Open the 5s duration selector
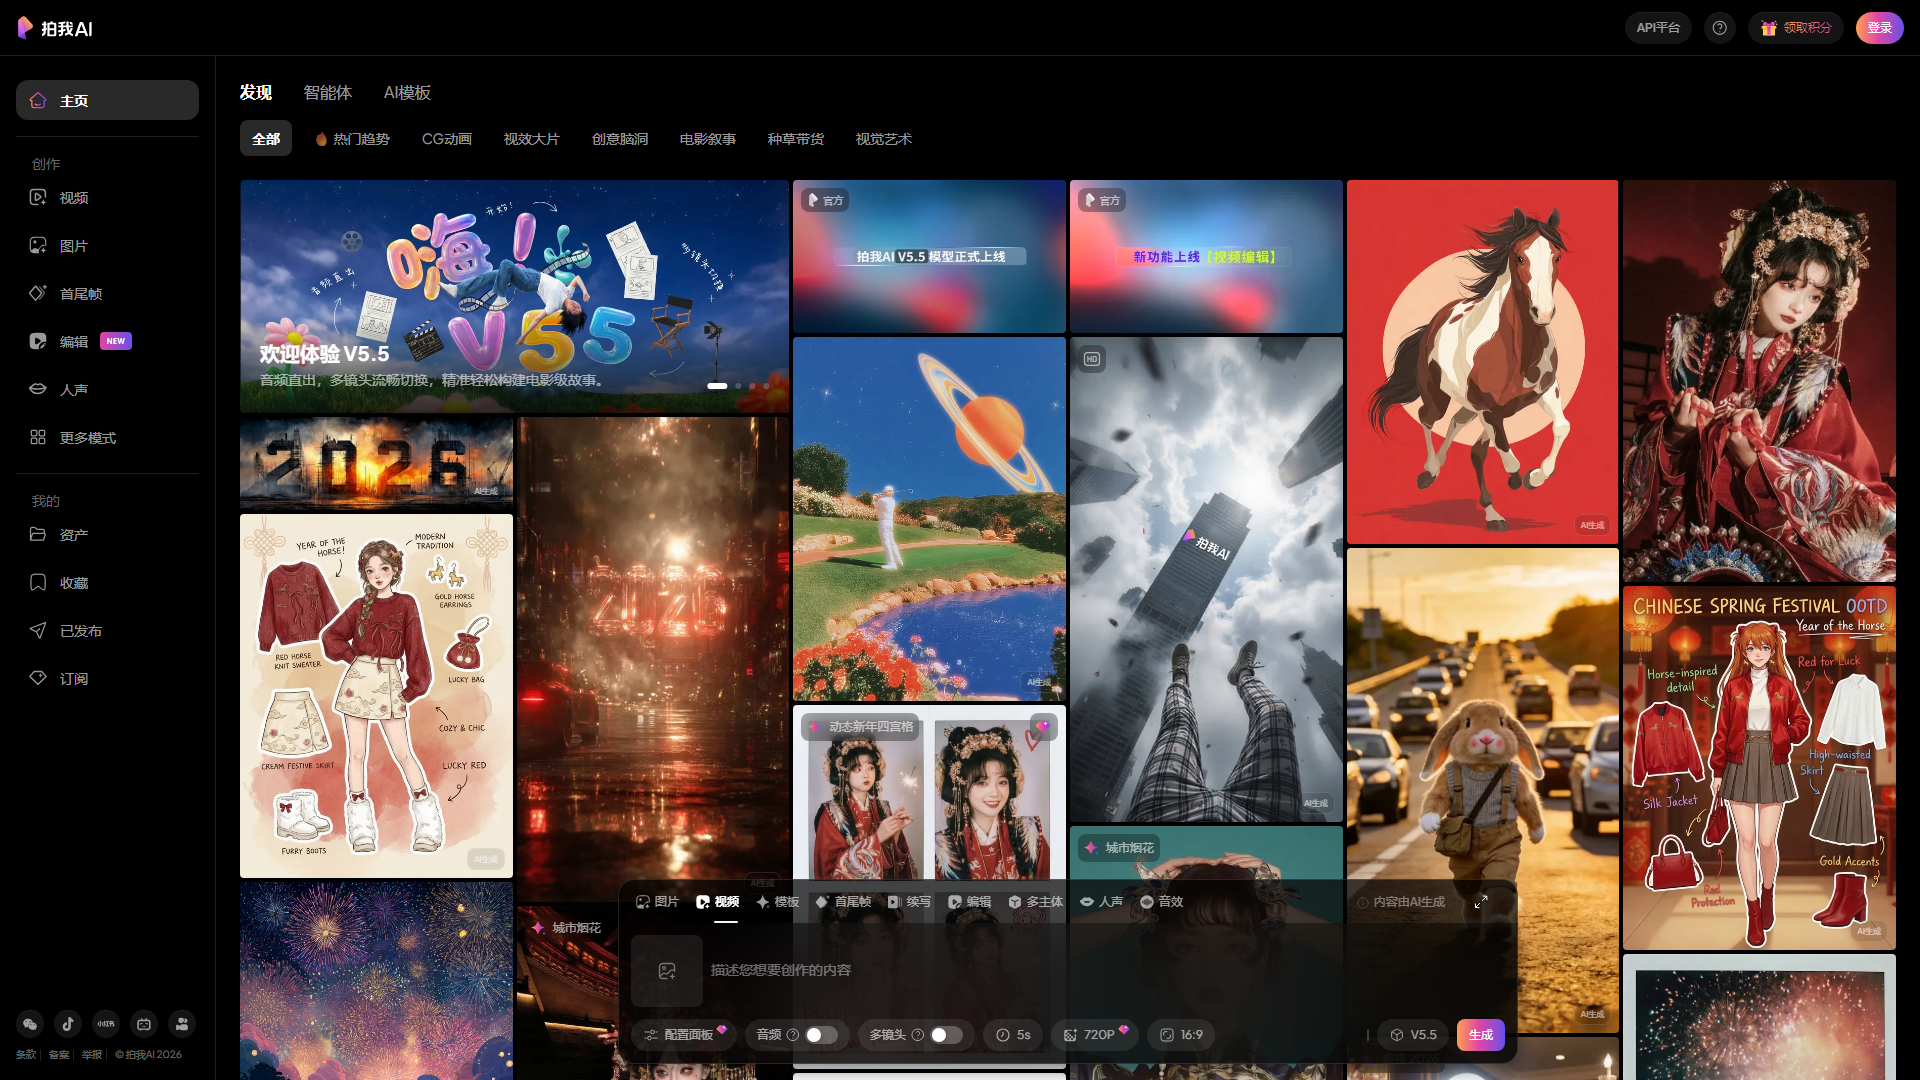Viewport: 1920px width, 1080px height. tap(1013, 1035)
